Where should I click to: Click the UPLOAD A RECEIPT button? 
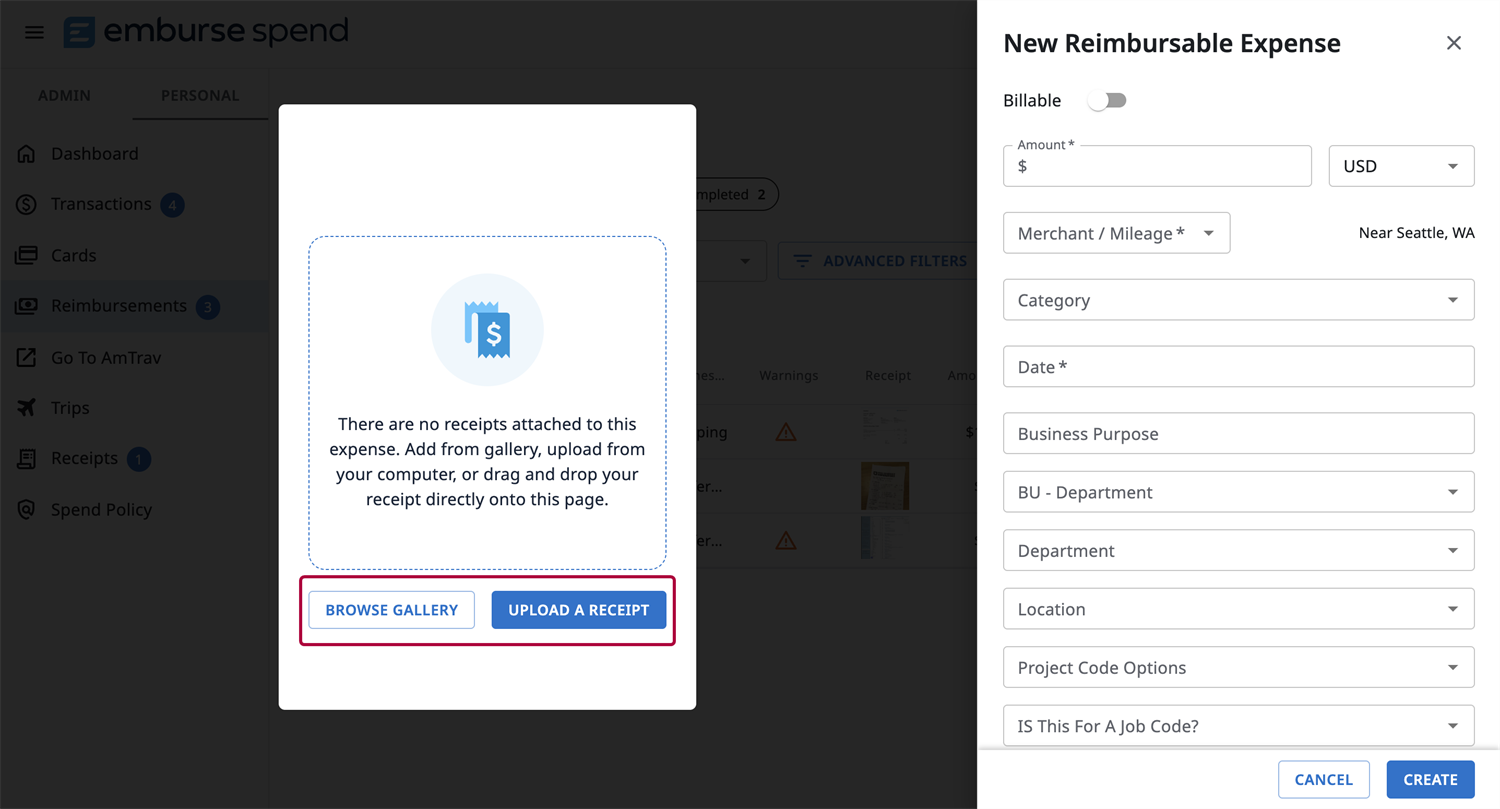click(578, 610)
